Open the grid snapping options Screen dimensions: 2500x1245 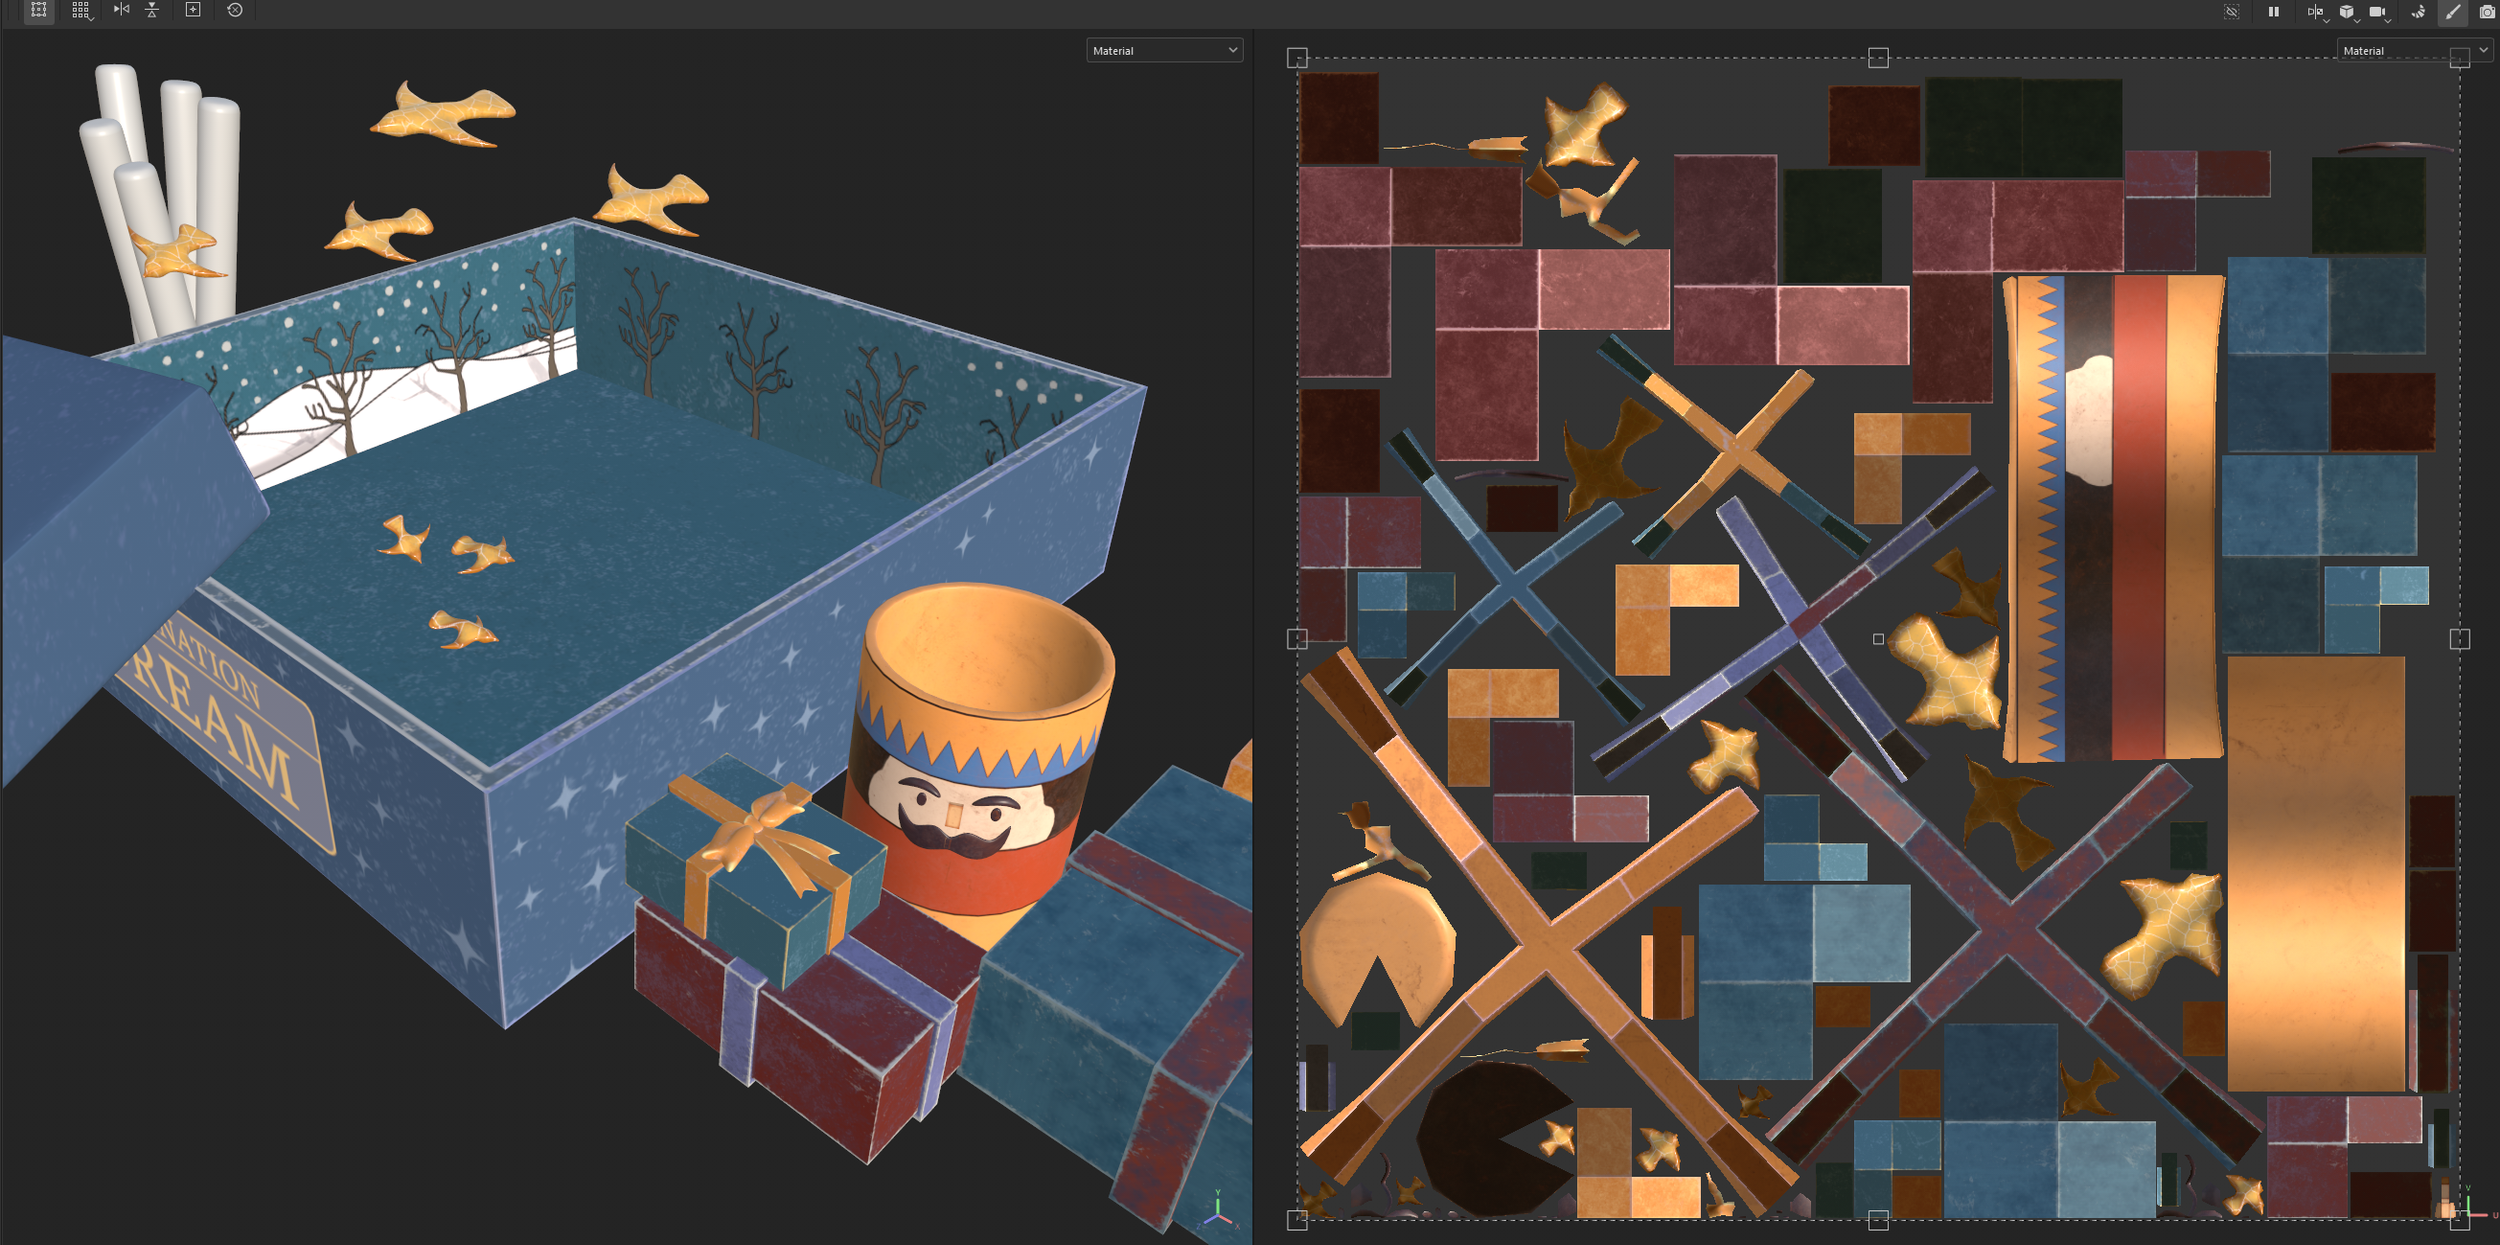pyautogui.click(x=81, y=10)
